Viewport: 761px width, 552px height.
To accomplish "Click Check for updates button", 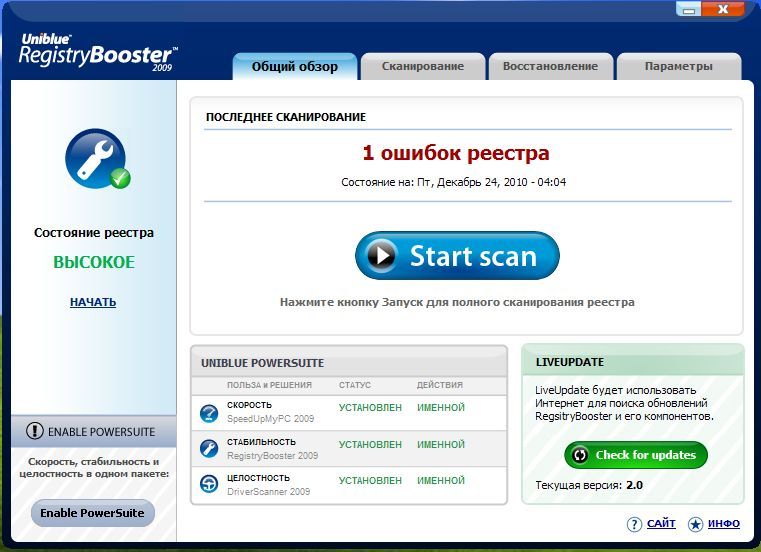I will [x=636, y=455].
